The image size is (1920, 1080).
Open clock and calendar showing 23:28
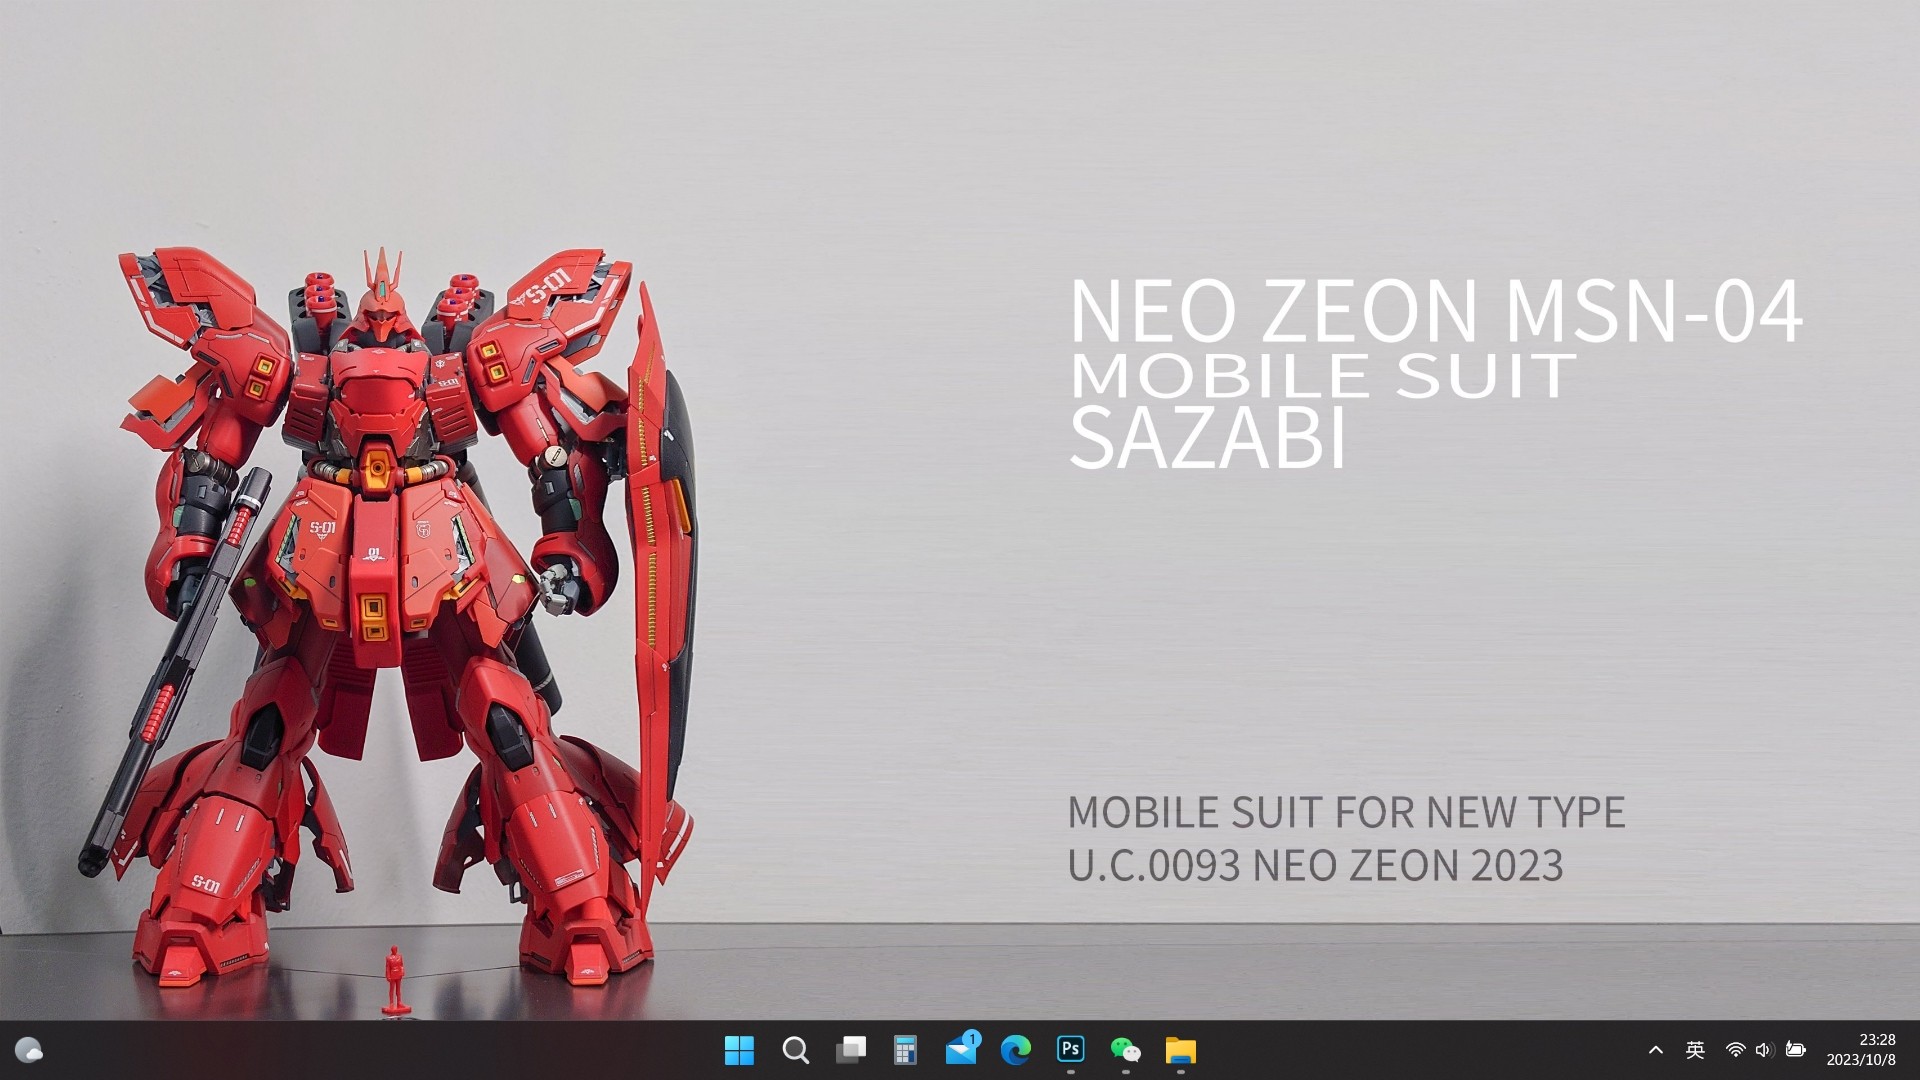click(x=1861, y=1050)
